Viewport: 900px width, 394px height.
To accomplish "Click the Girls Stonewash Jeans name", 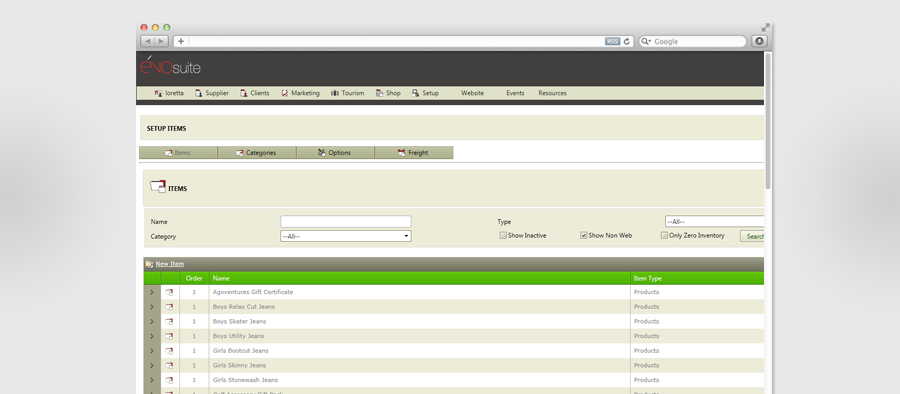I will pos(245,380).
